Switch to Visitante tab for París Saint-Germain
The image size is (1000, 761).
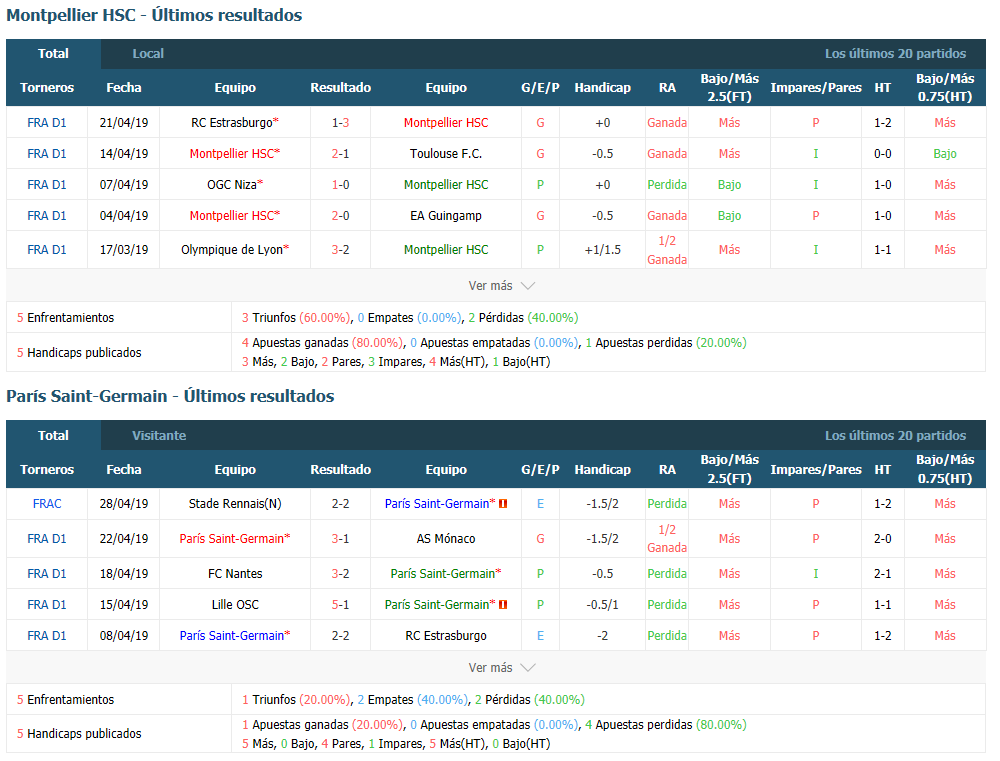pos(159,436)
